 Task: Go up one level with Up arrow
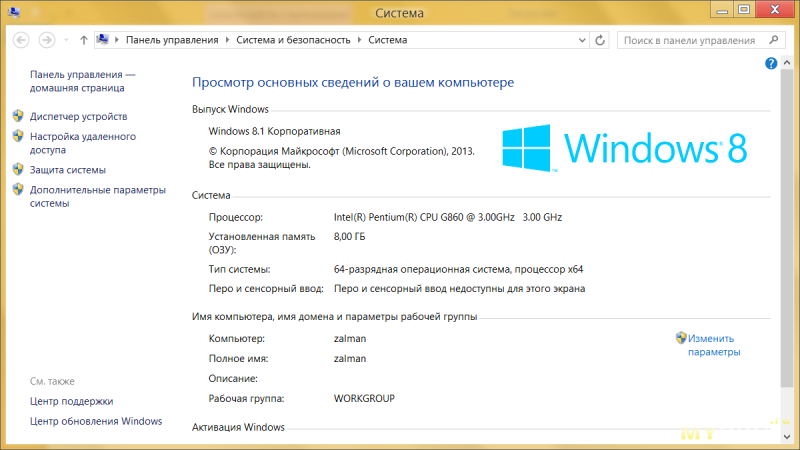click(84, 40)
